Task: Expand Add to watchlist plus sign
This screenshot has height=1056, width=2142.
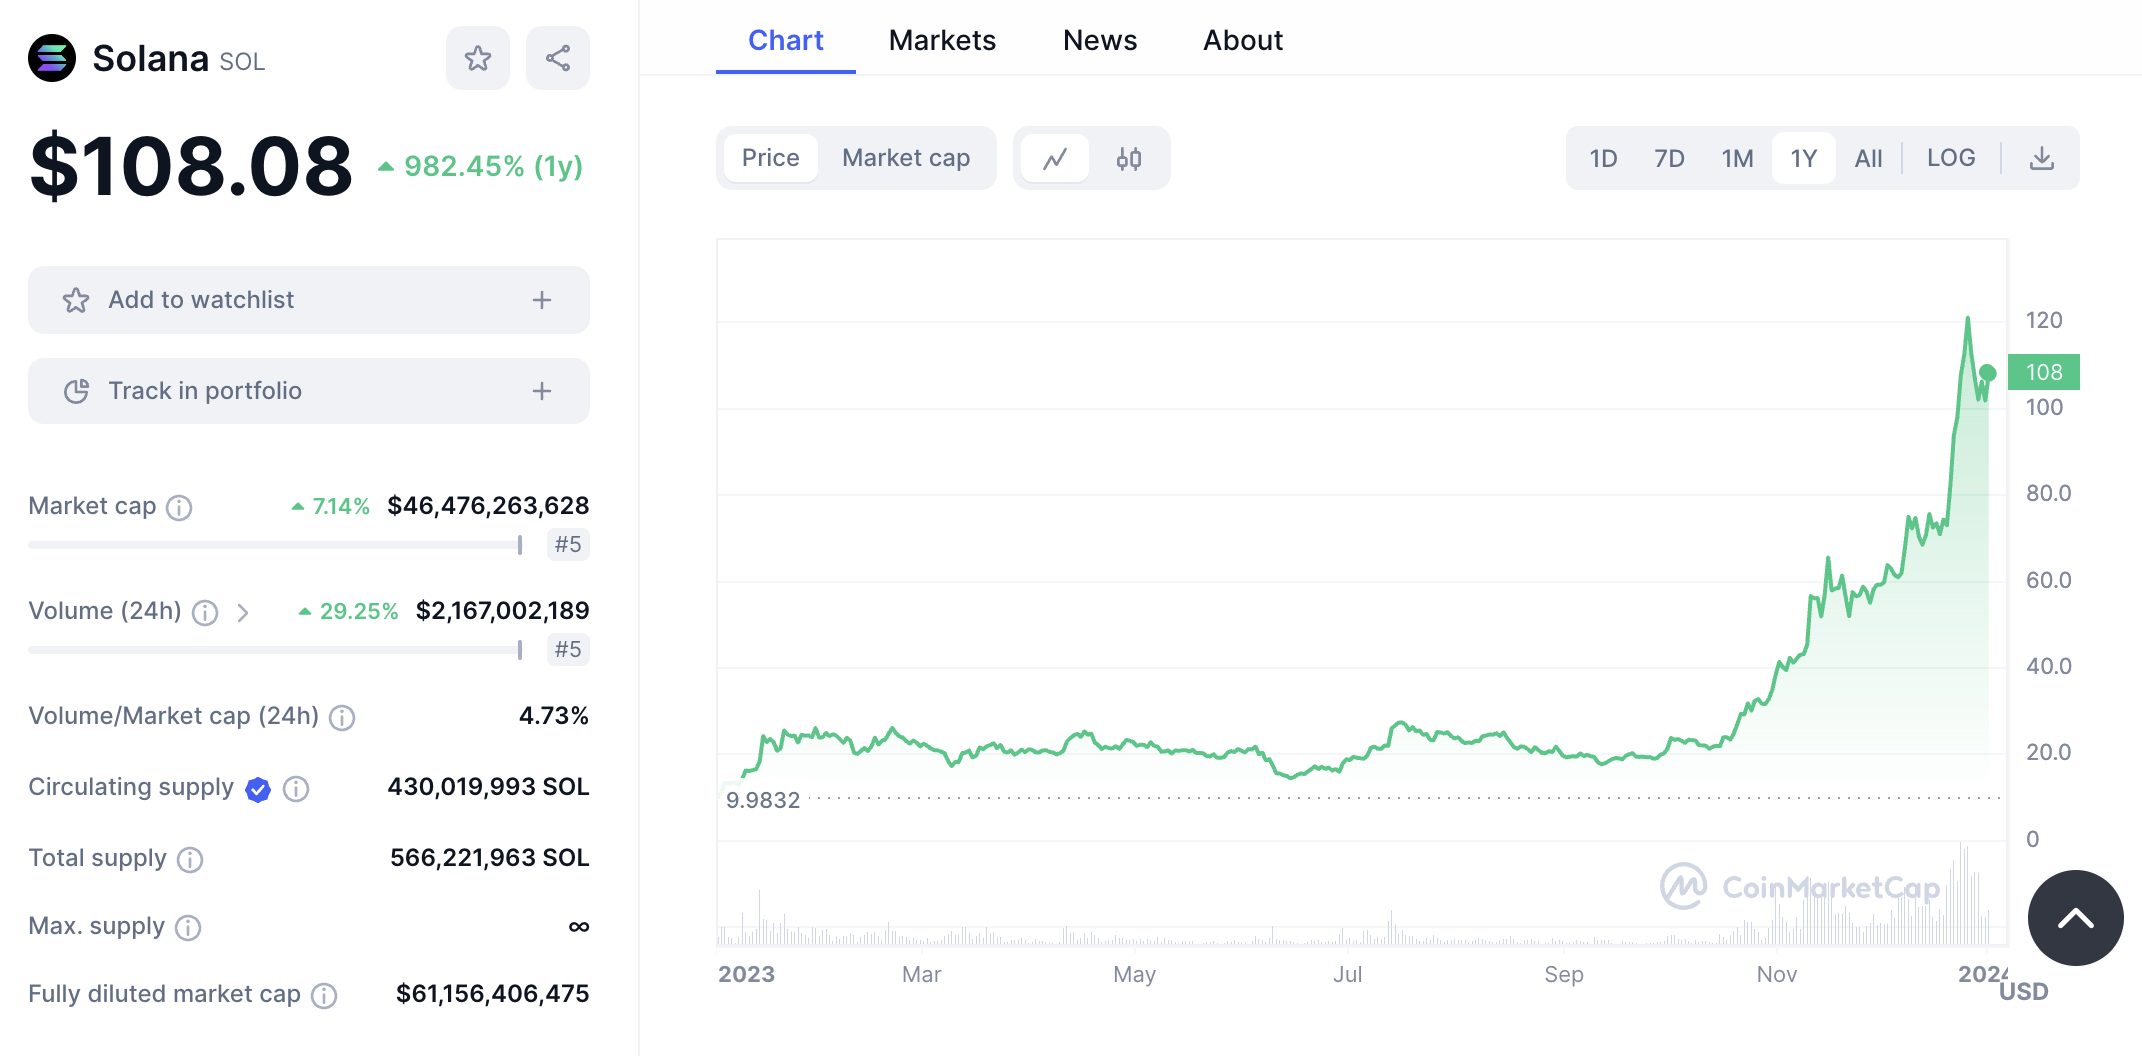Action: pyautogui.click(x=542, y=300)
